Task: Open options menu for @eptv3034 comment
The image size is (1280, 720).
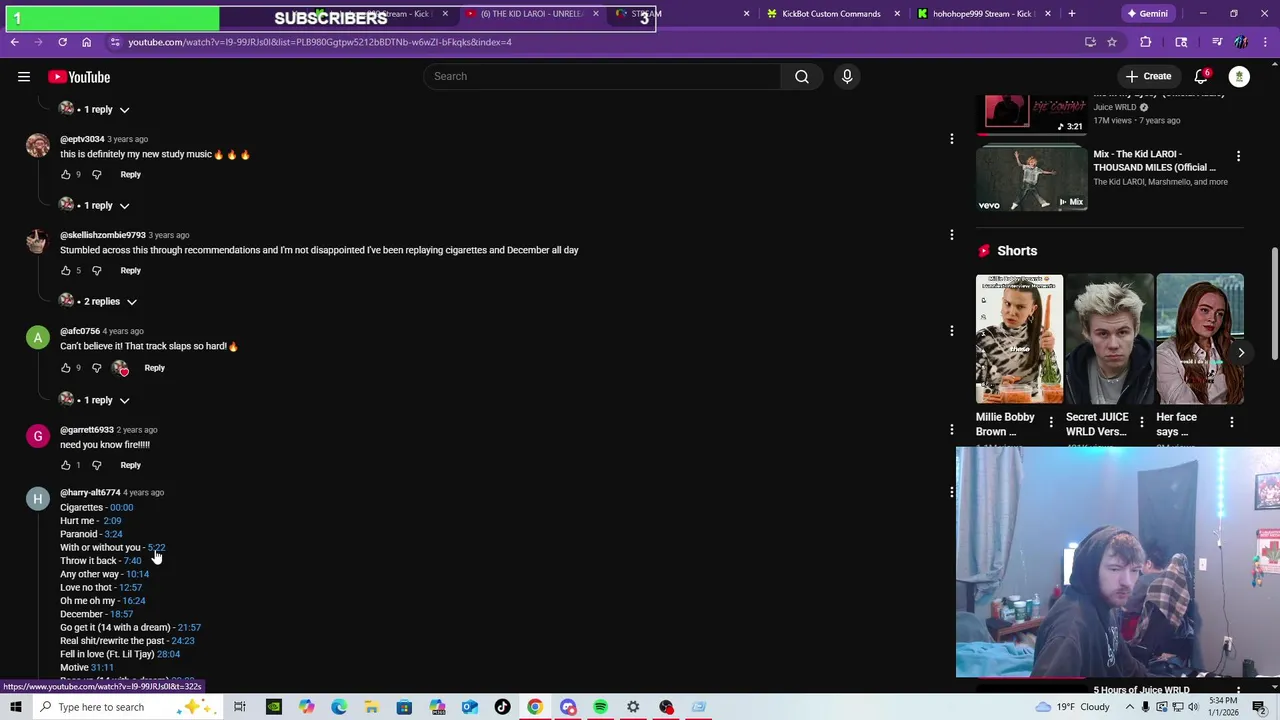Action: tap(951, 139)
